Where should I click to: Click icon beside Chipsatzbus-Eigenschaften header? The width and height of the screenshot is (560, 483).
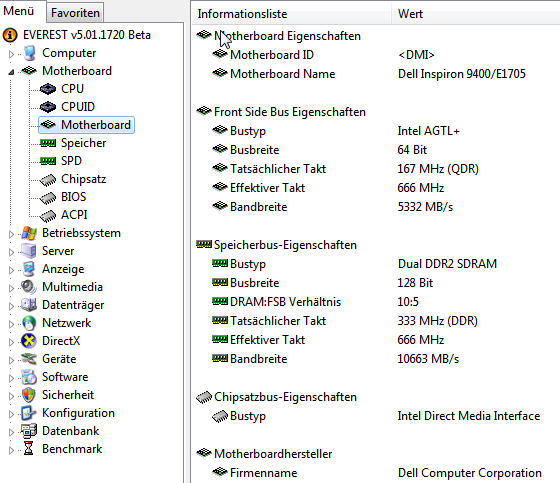point(204,397)
